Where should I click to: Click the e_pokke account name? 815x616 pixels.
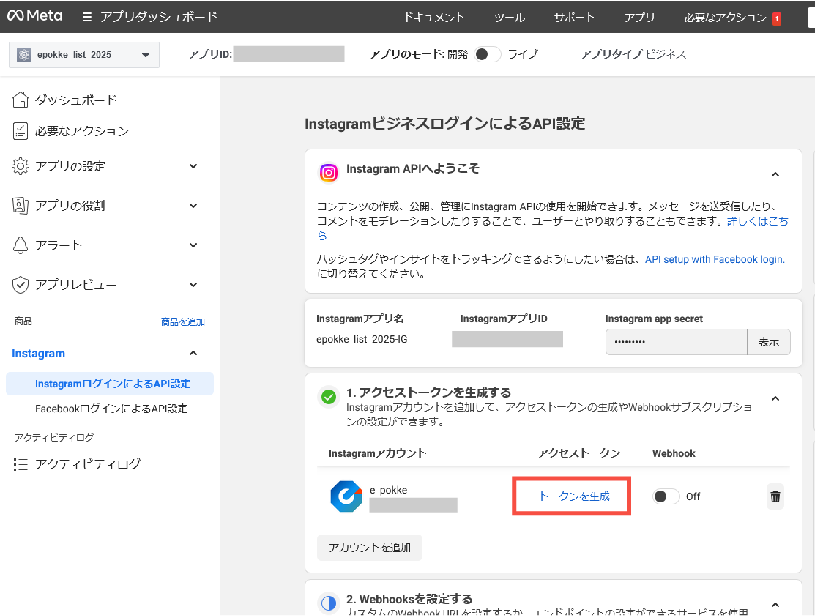point(388,490)
